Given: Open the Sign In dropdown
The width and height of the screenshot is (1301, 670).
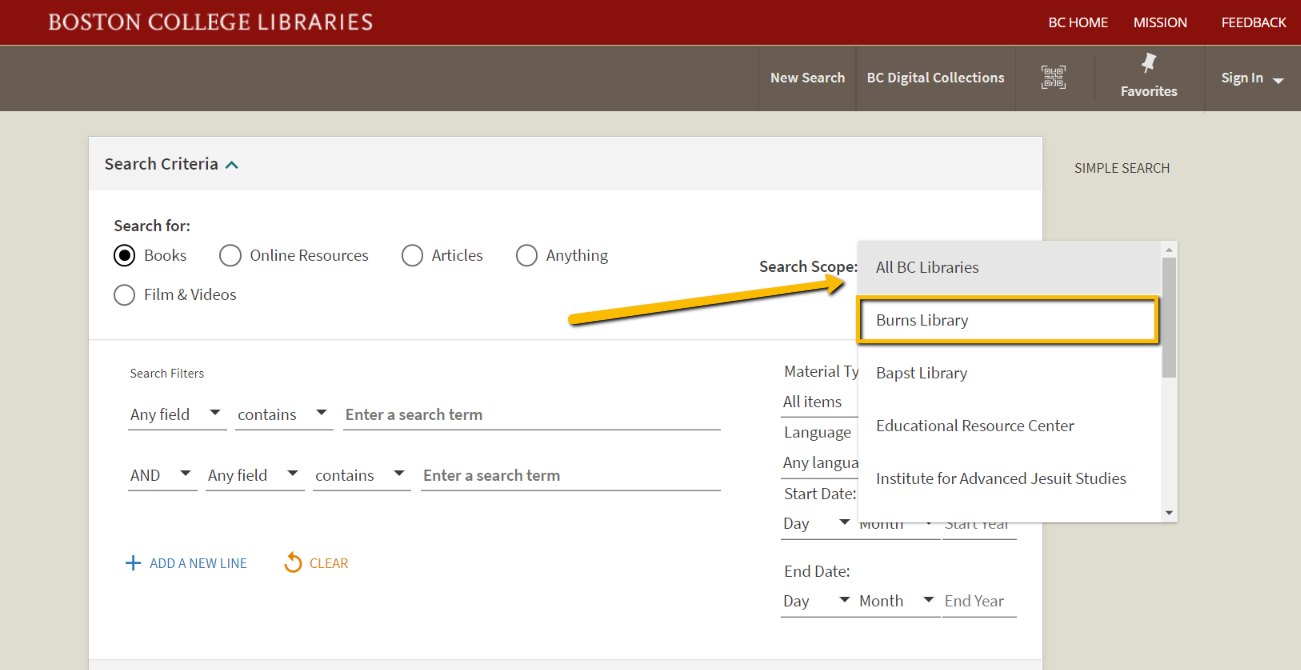Looking at the screenshot, I should [1252, 78].
